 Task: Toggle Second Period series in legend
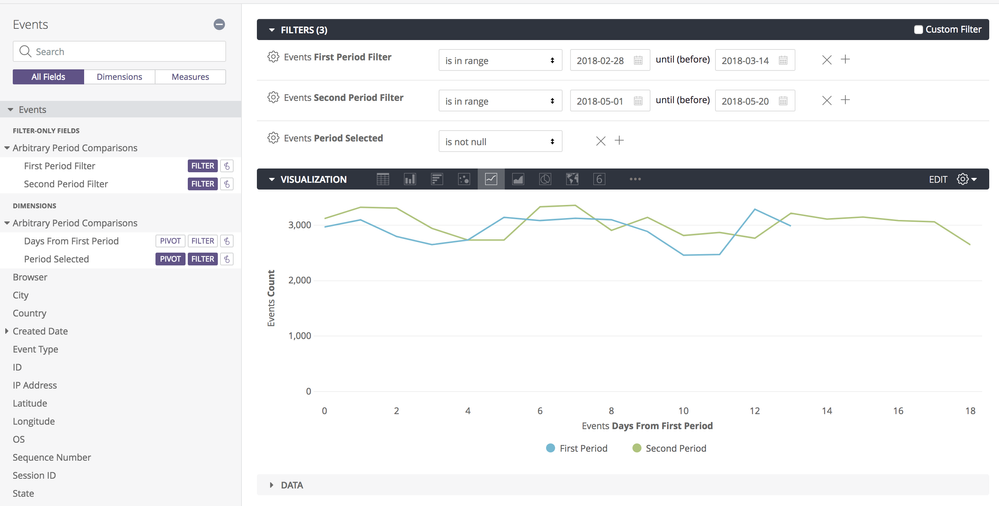click(x=669, y=448)
